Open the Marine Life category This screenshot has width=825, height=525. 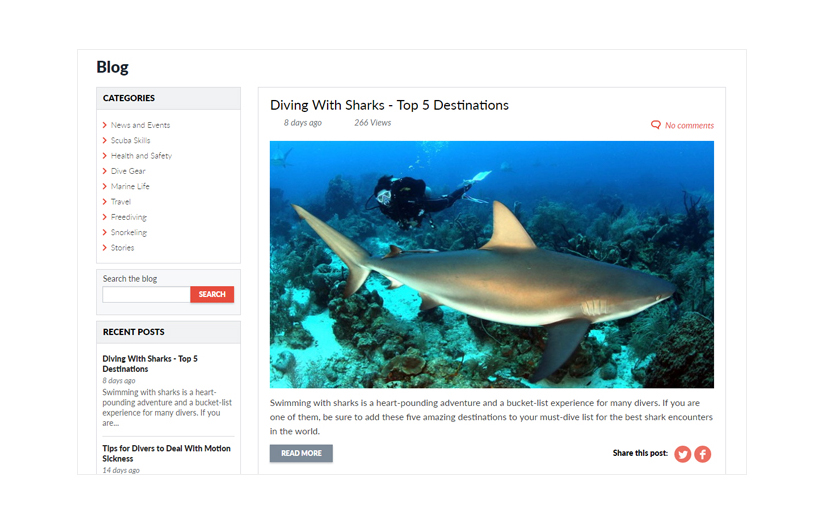(130, 186)
